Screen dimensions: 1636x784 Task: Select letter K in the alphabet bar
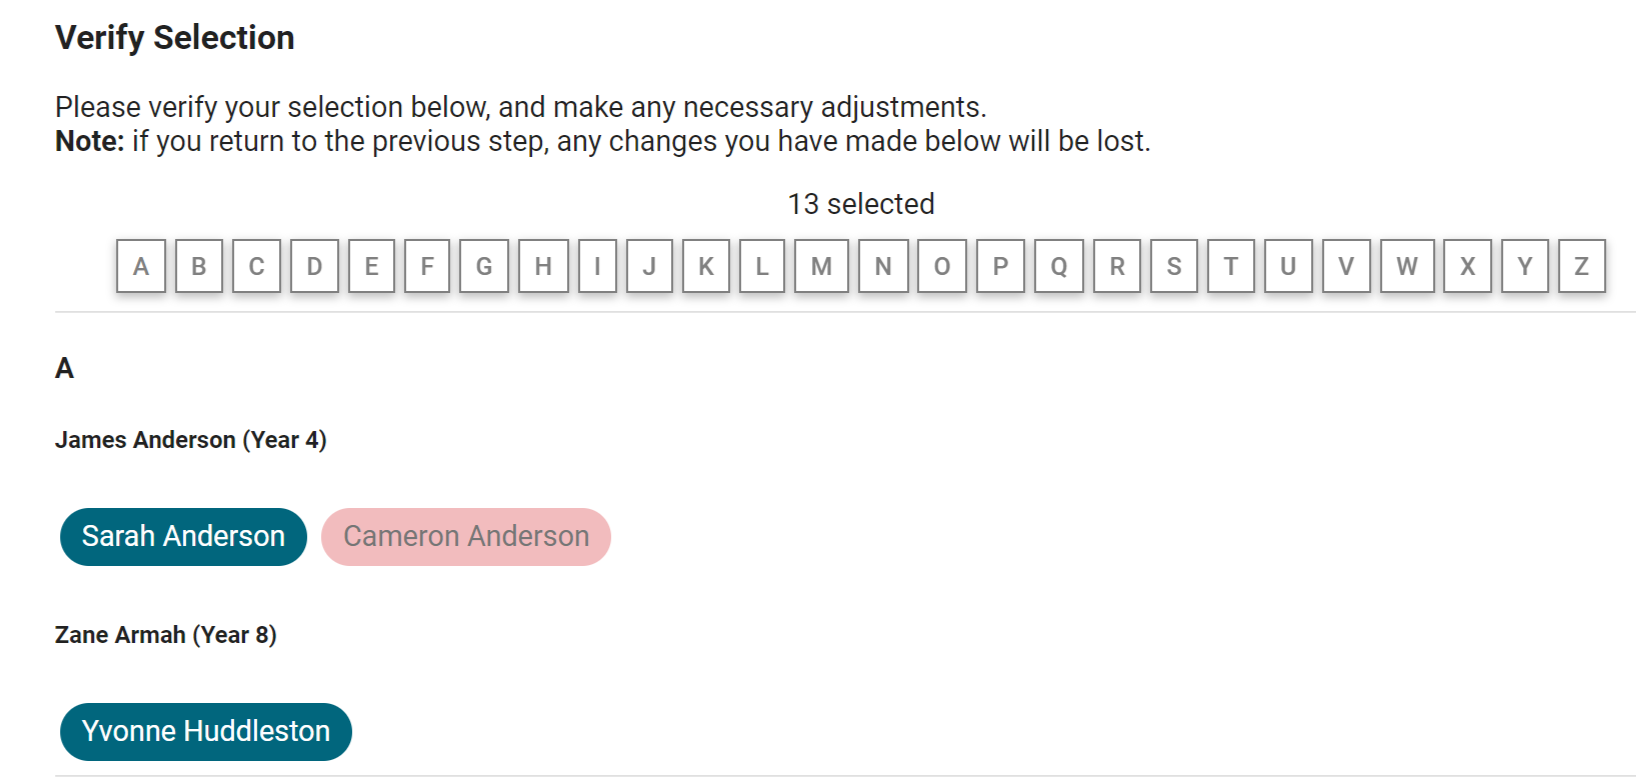pos(706,266)
